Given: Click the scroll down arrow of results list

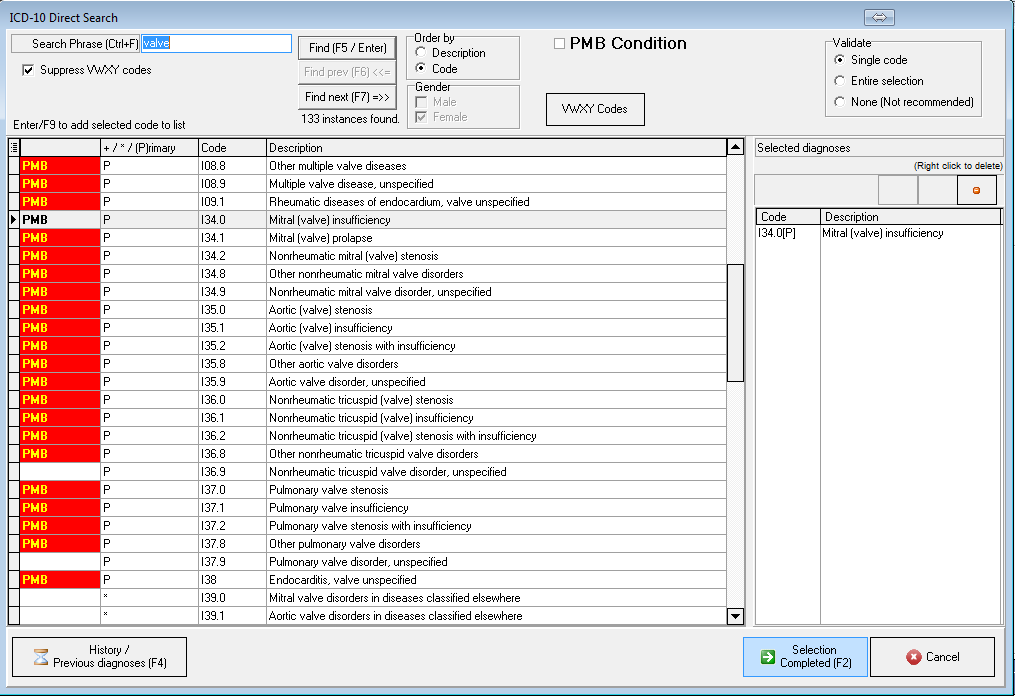Looking at the screenshot, I should [735, 617].
